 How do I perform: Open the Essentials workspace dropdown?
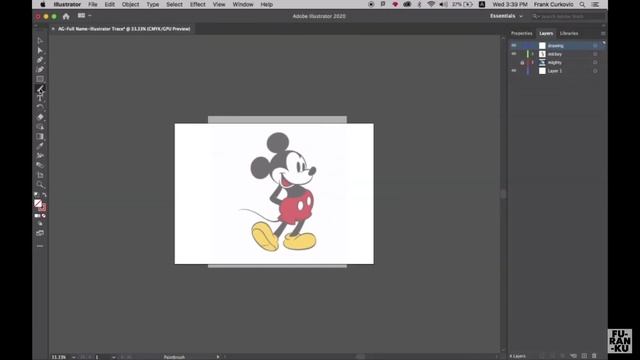(x=506, y=16)
